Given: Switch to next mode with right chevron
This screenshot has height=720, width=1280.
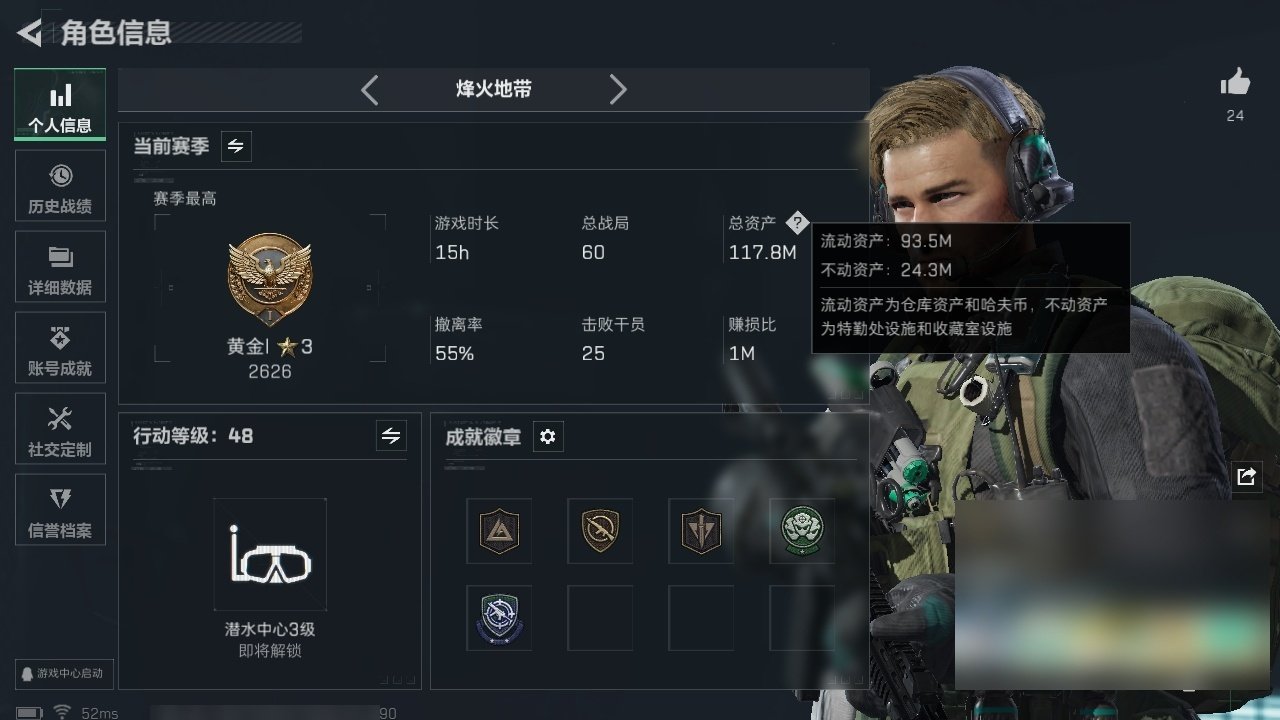Looking at the screenshot, I should point(618,90).
